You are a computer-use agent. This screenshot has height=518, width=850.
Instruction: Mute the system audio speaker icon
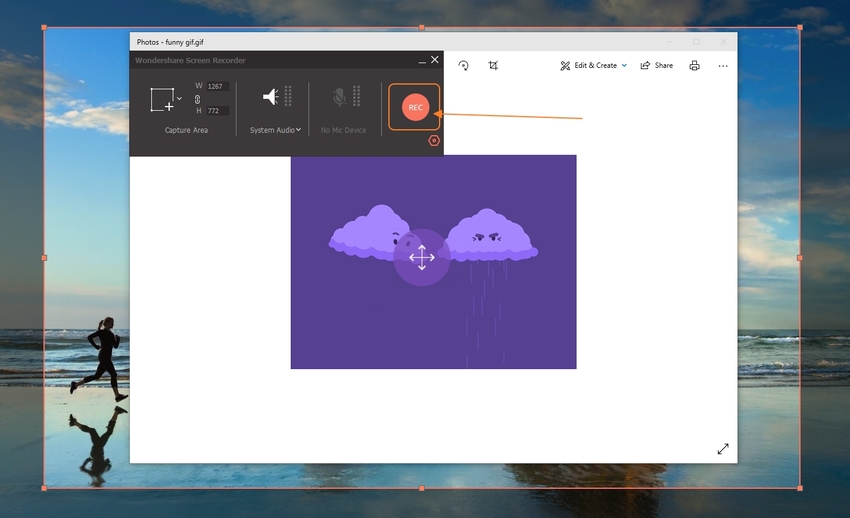tap(270, 96)
